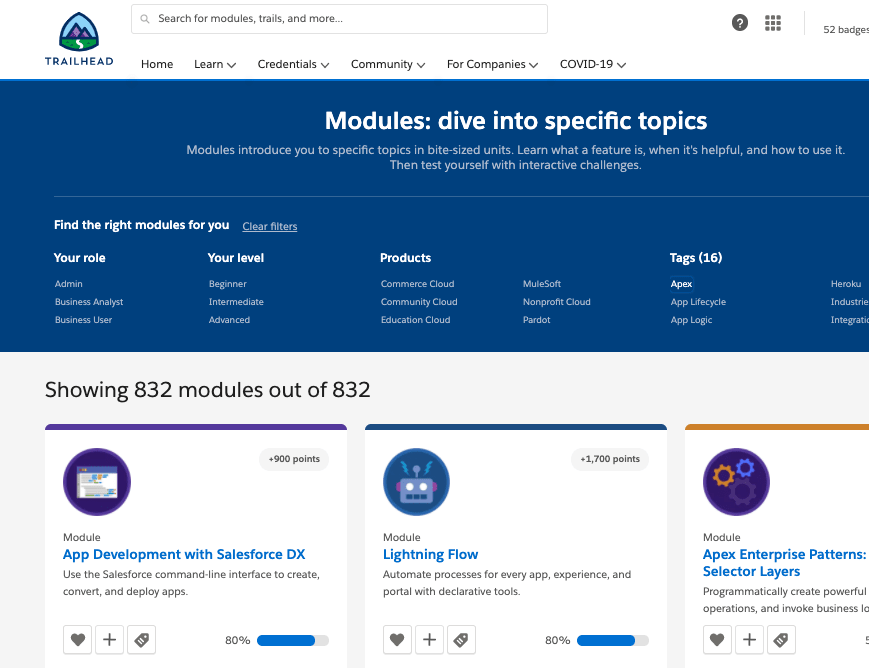Image resolution: width=869 pixels, height=668 pixels.
Task: Filter by Business User role
Action: (84, 320)
